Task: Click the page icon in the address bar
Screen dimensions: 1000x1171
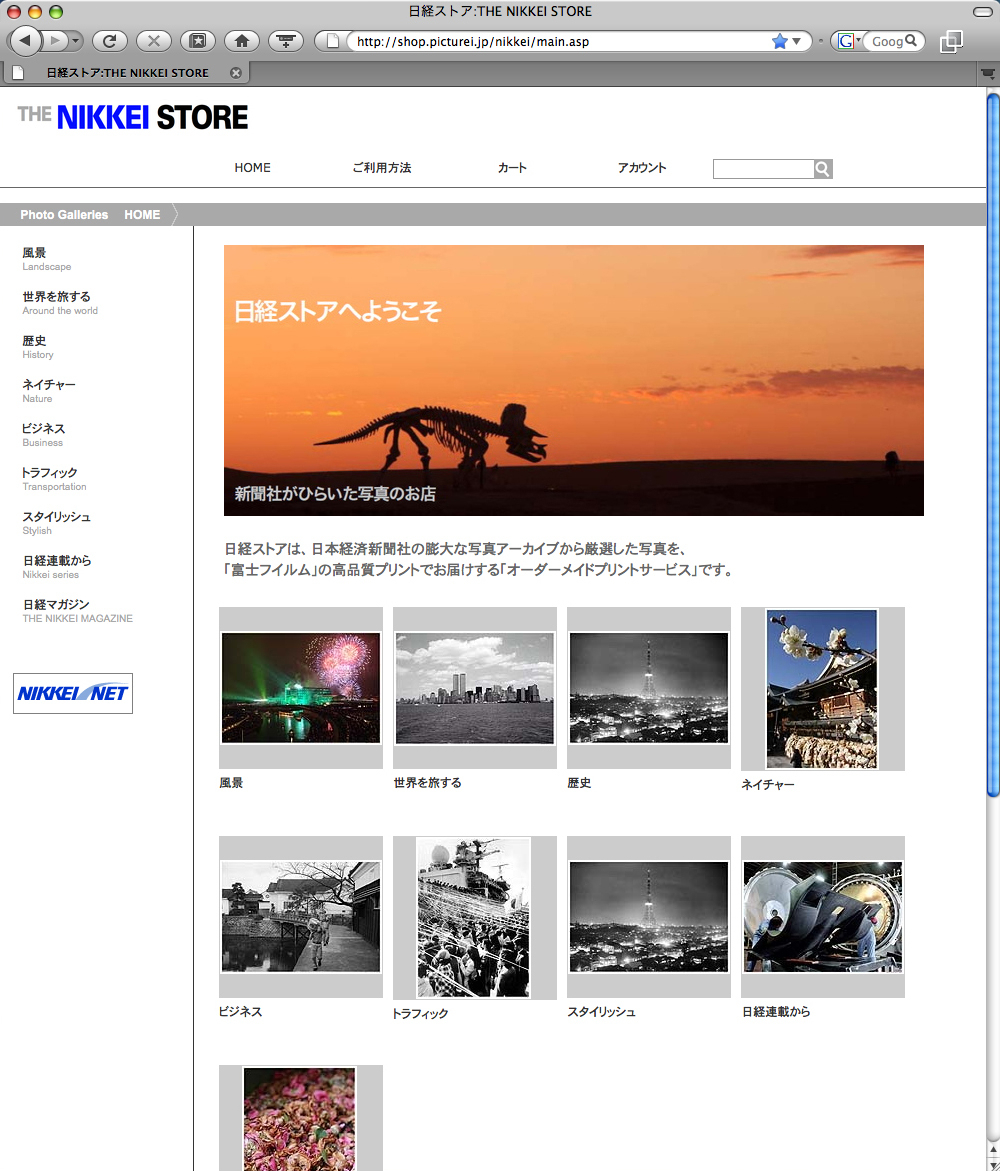Action: tap(333, 41)
